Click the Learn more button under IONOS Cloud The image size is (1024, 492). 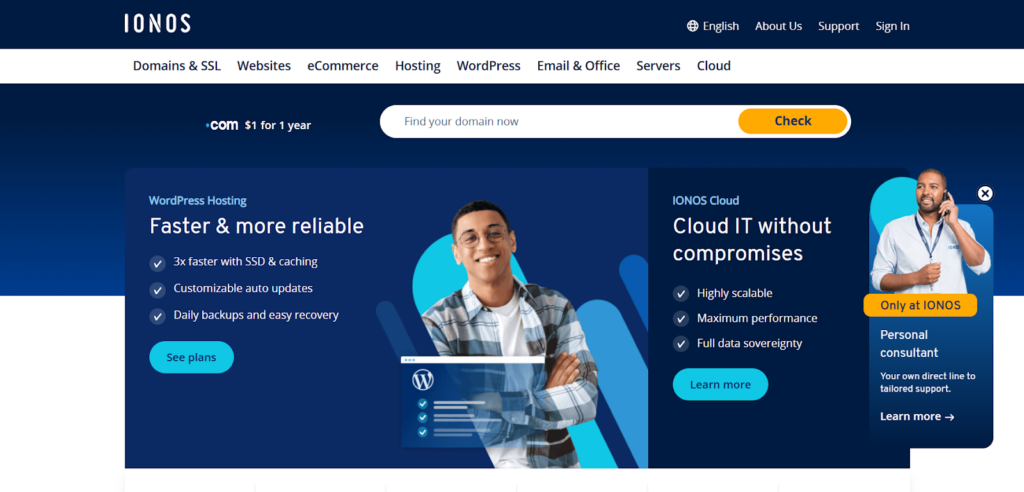coord(720,384)
